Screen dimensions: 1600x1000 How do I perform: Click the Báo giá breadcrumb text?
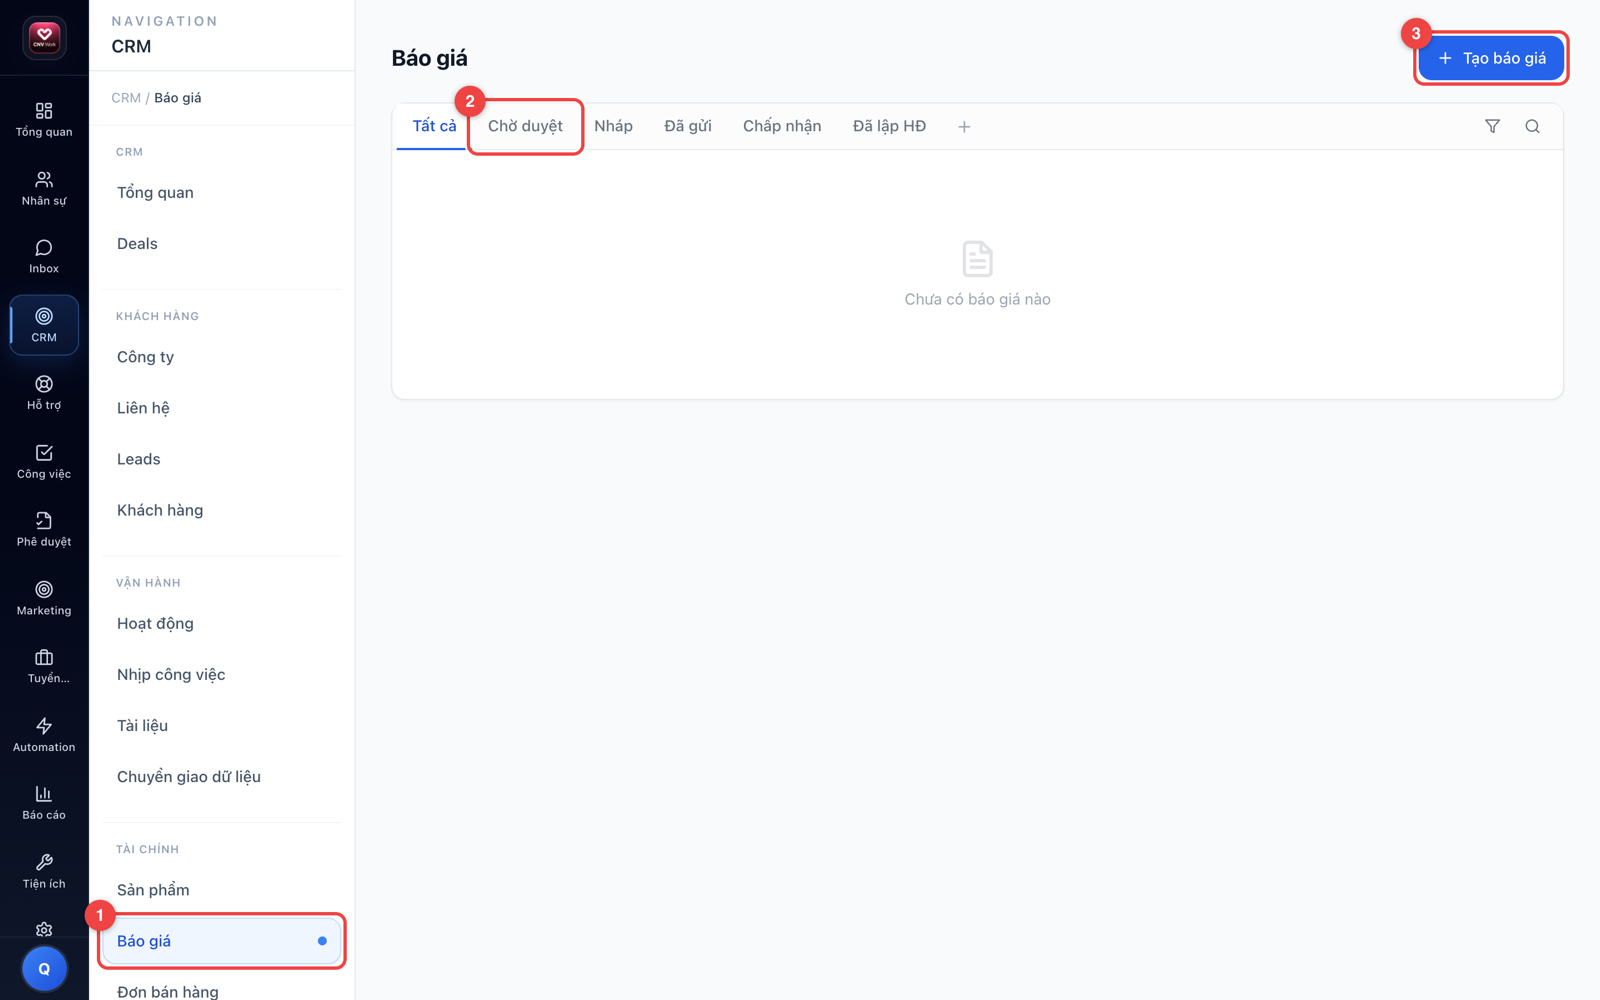[178, 98]
